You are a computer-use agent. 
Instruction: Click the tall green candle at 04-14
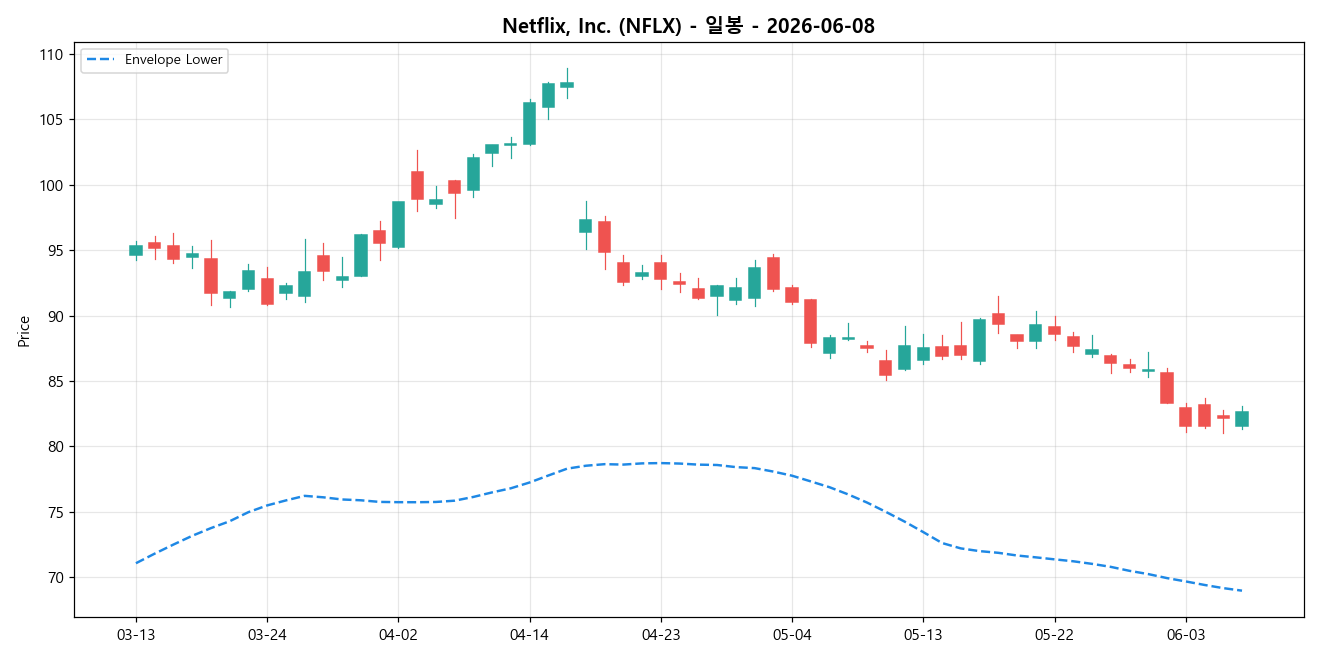coord(529,123)
